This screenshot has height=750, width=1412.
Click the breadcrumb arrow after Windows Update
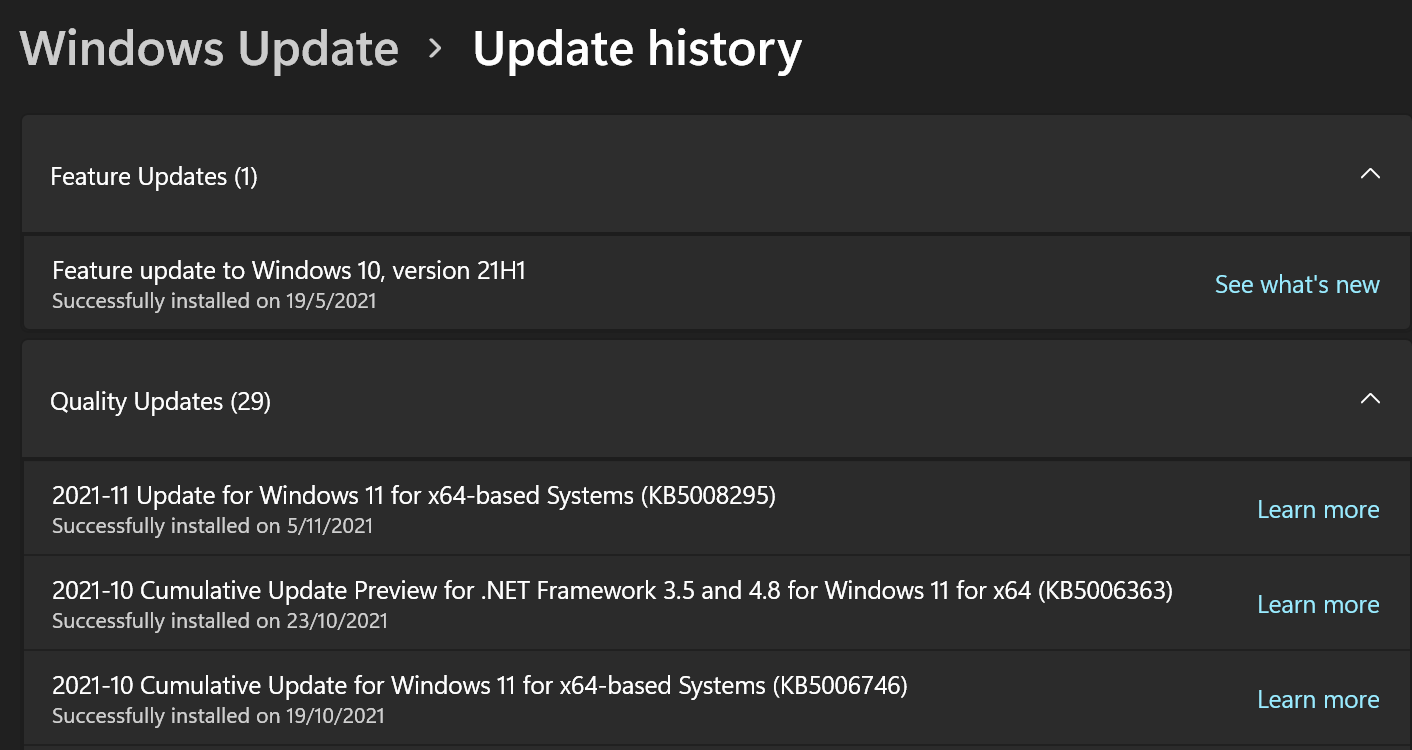435,48
